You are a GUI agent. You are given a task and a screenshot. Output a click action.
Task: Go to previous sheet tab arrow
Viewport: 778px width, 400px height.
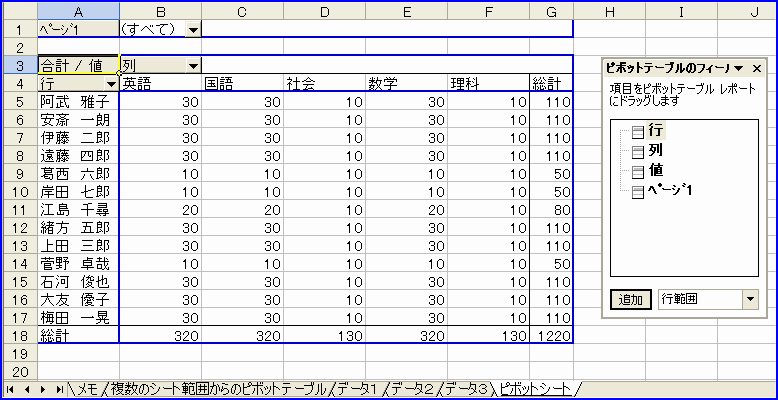[27, 389]
